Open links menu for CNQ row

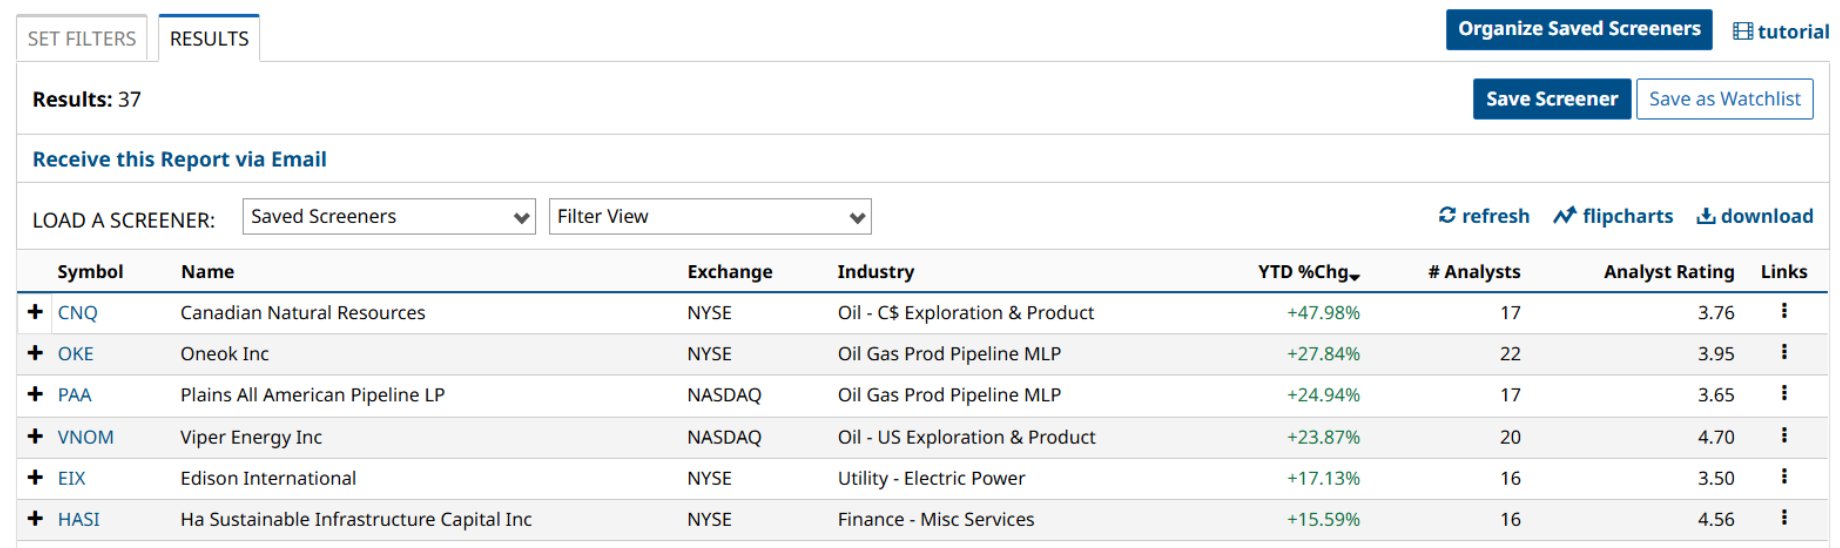coord(1784,311)
